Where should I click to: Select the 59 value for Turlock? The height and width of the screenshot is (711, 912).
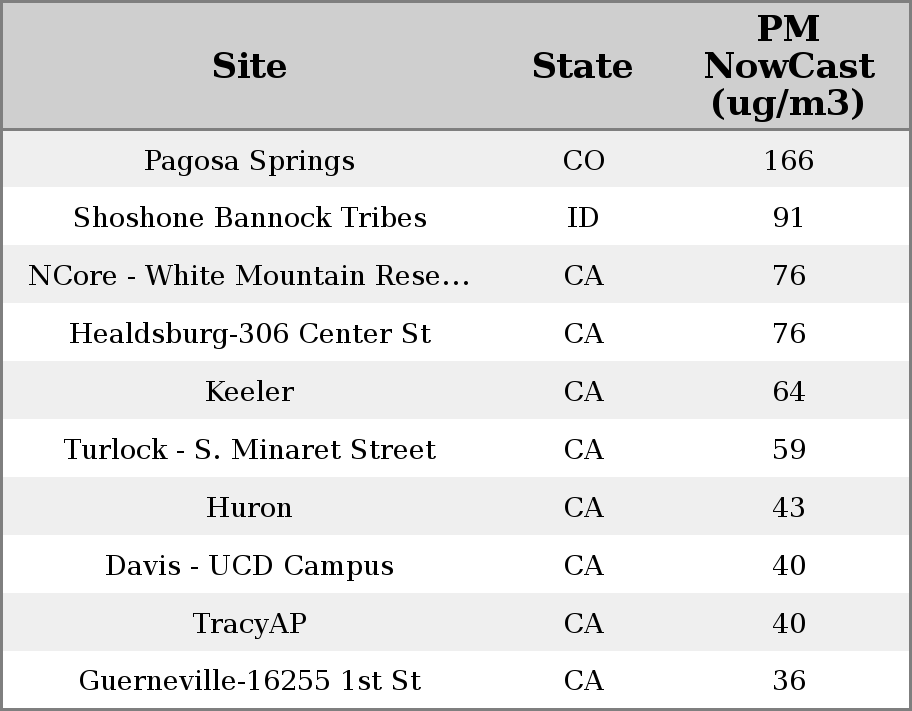point(788,450)
